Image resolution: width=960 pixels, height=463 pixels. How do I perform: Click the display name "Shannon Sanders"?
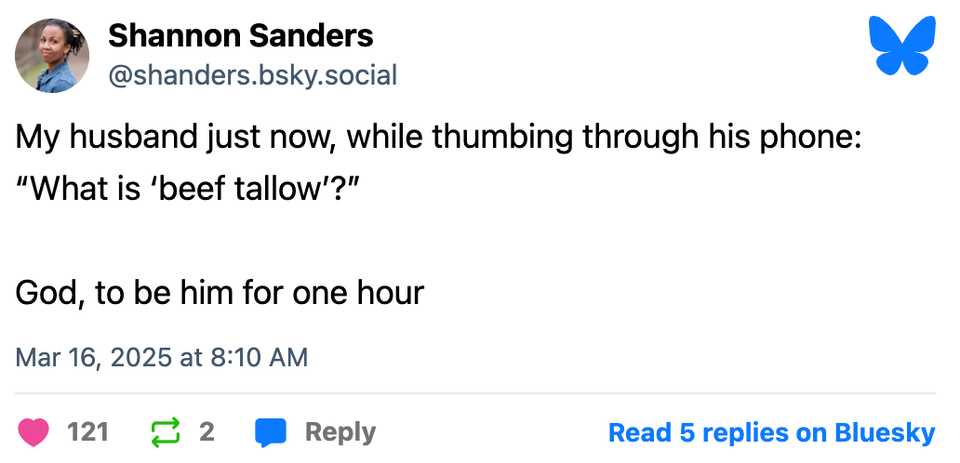[x=240, y=36]
